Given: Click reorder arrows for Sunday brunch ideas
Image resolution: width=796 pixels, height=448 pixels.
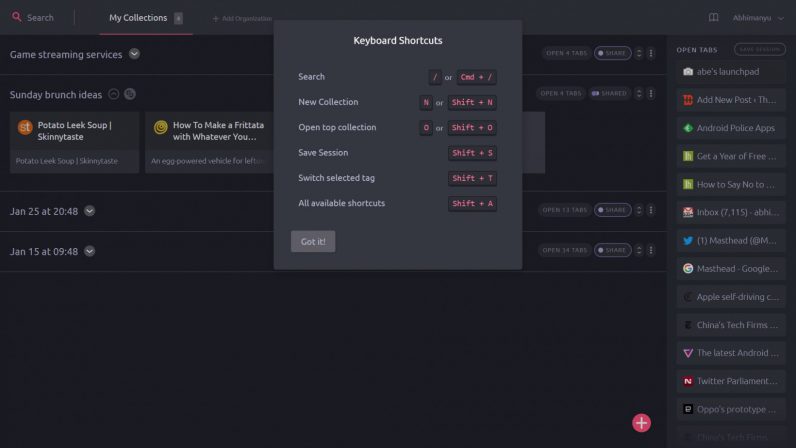Looking at the screenshot, I should 639,93.
